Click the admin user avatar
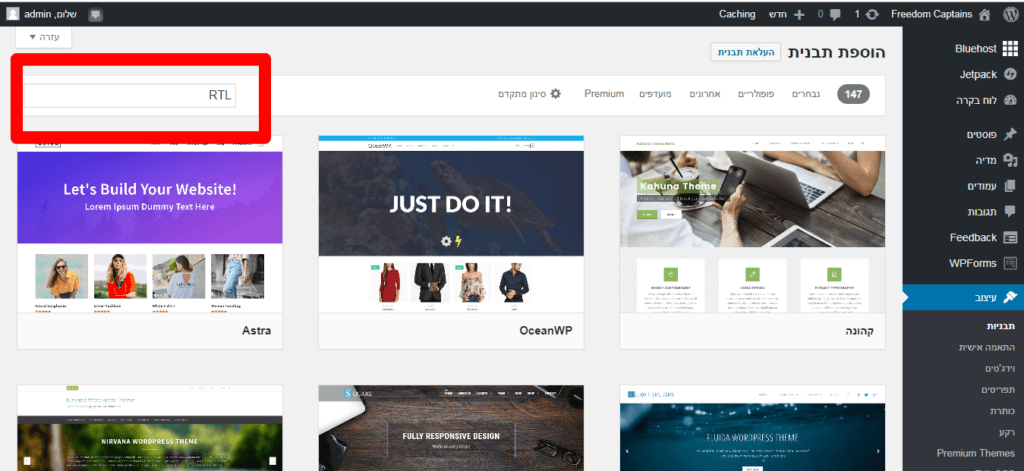Viewport: 1024px width, 471px height. (x=13, y=14)
